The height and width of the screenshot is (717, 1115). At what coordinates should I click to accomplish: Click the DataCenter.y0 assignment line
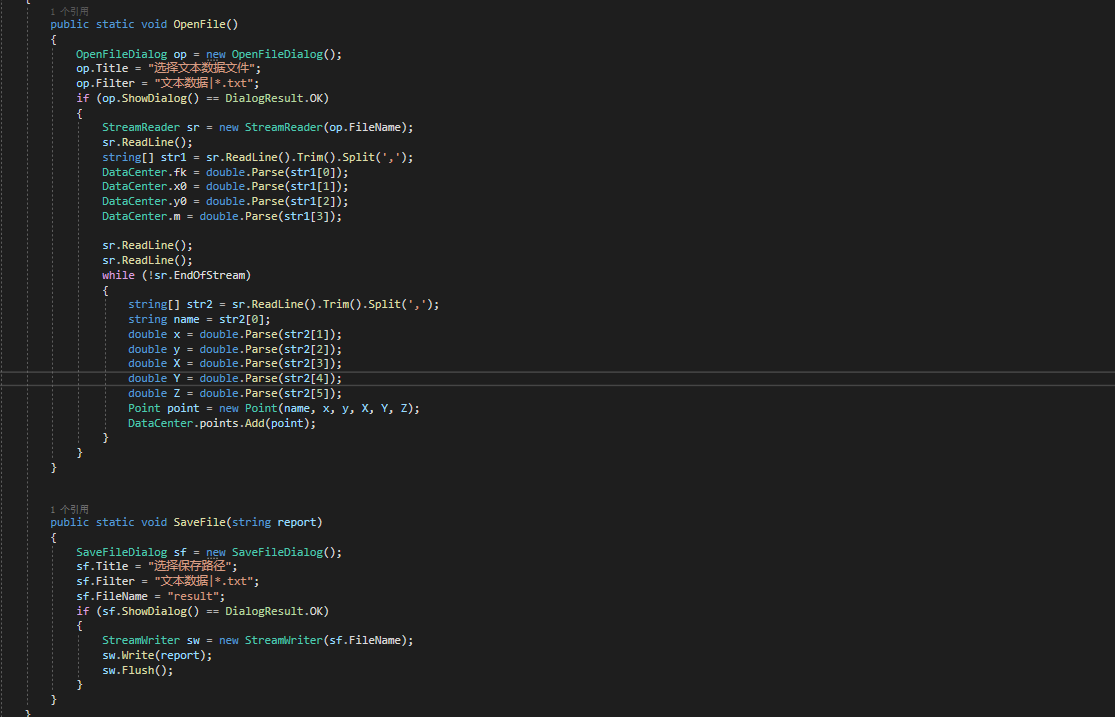click(x=225, y=201)
